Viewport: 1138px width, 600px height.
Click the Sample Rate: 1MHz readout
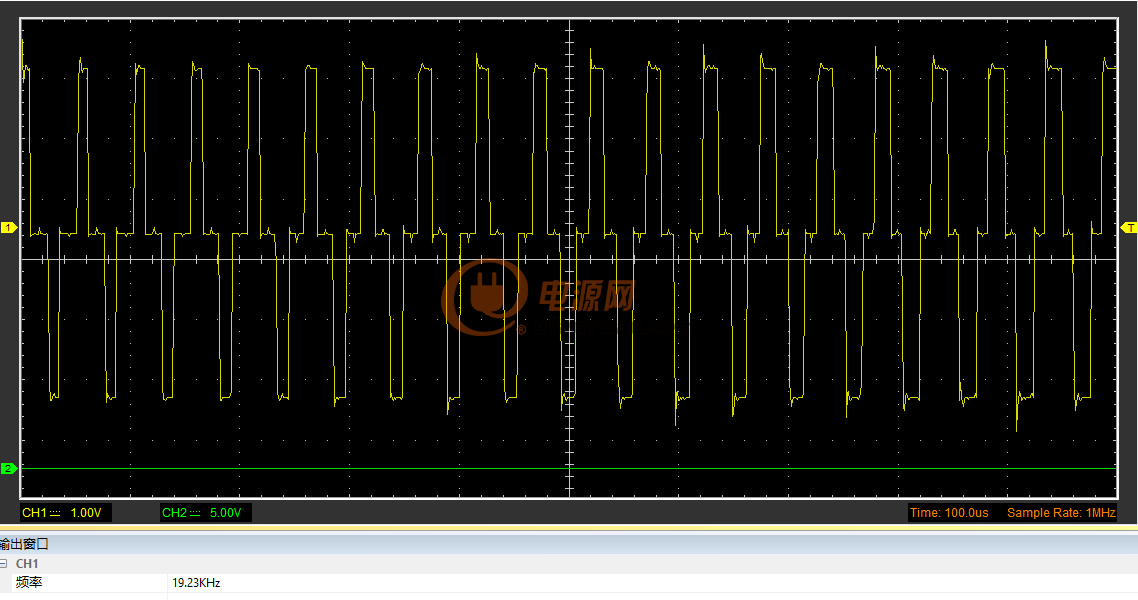pyautogui.click(x=1061, y=513)
